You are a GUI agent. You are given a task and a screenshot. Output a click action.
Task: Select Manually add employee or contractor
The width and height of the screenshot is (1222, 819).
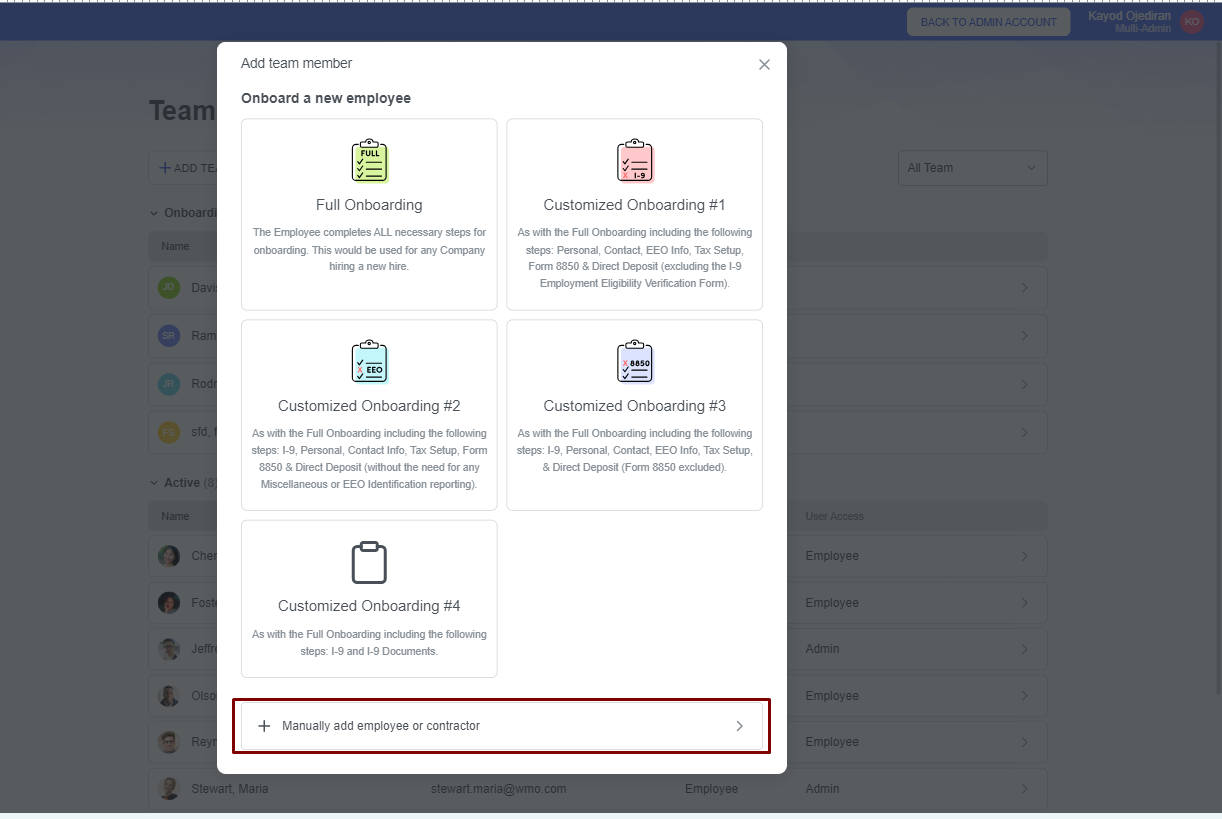[x=381, y=726]
